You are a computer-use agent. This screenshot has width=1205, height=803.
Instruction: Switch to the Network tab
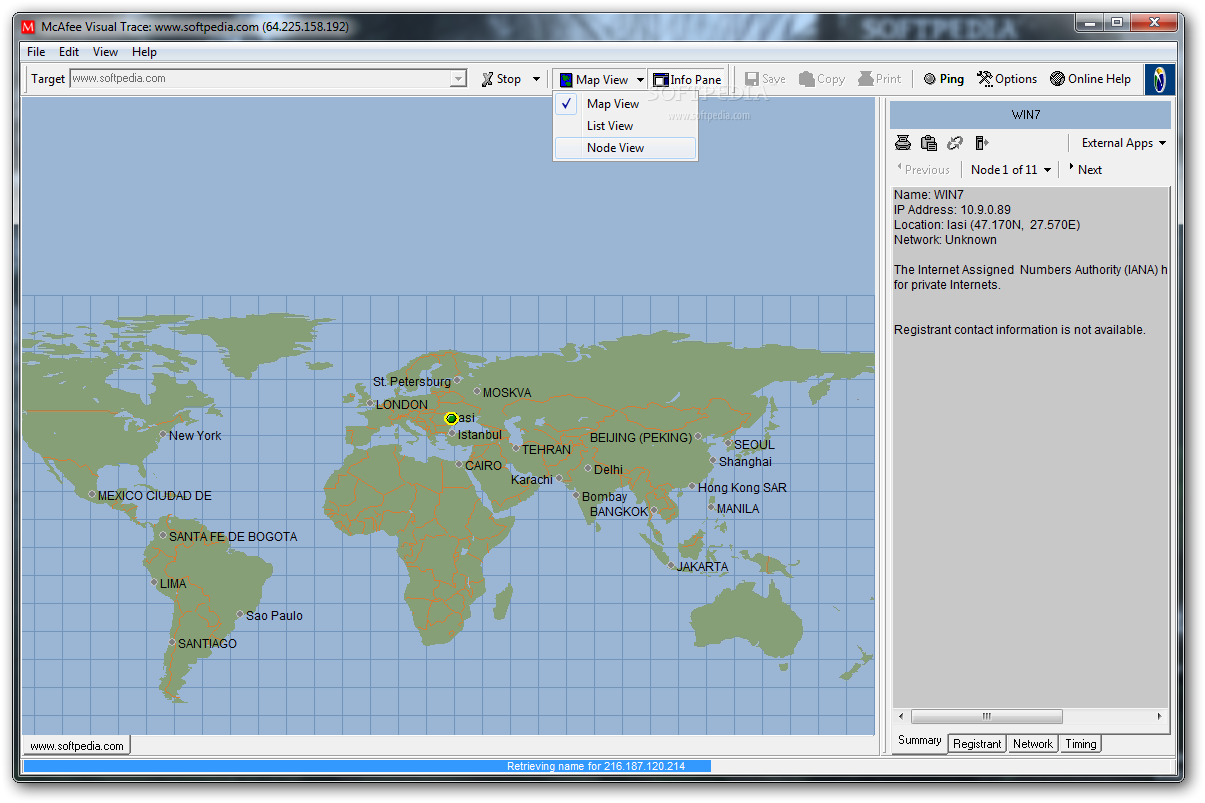click(1032, 744)
